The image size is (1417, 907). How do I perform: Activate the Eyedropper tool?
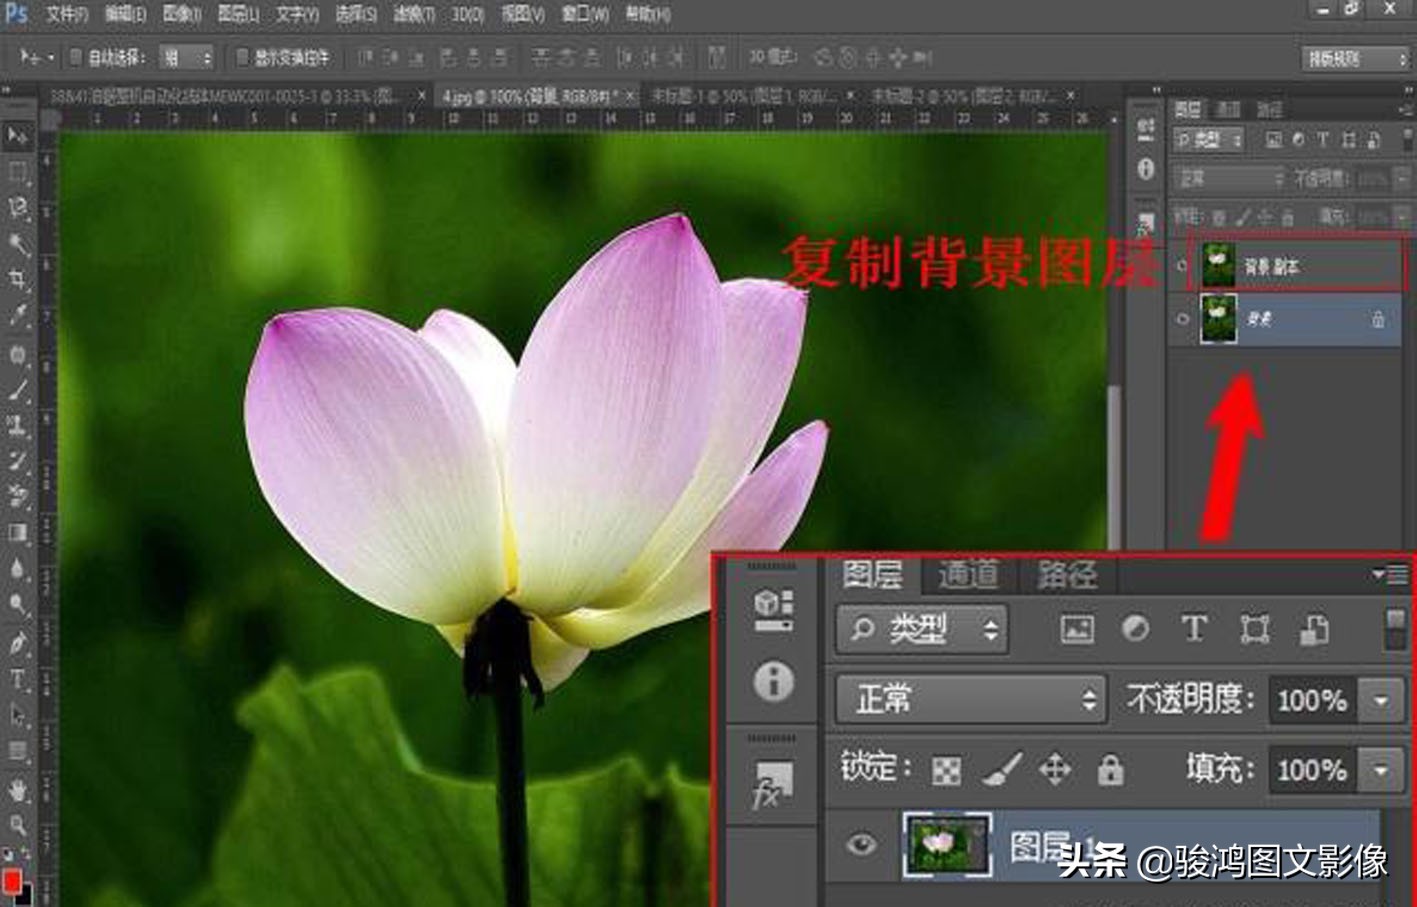coord(17,316)
